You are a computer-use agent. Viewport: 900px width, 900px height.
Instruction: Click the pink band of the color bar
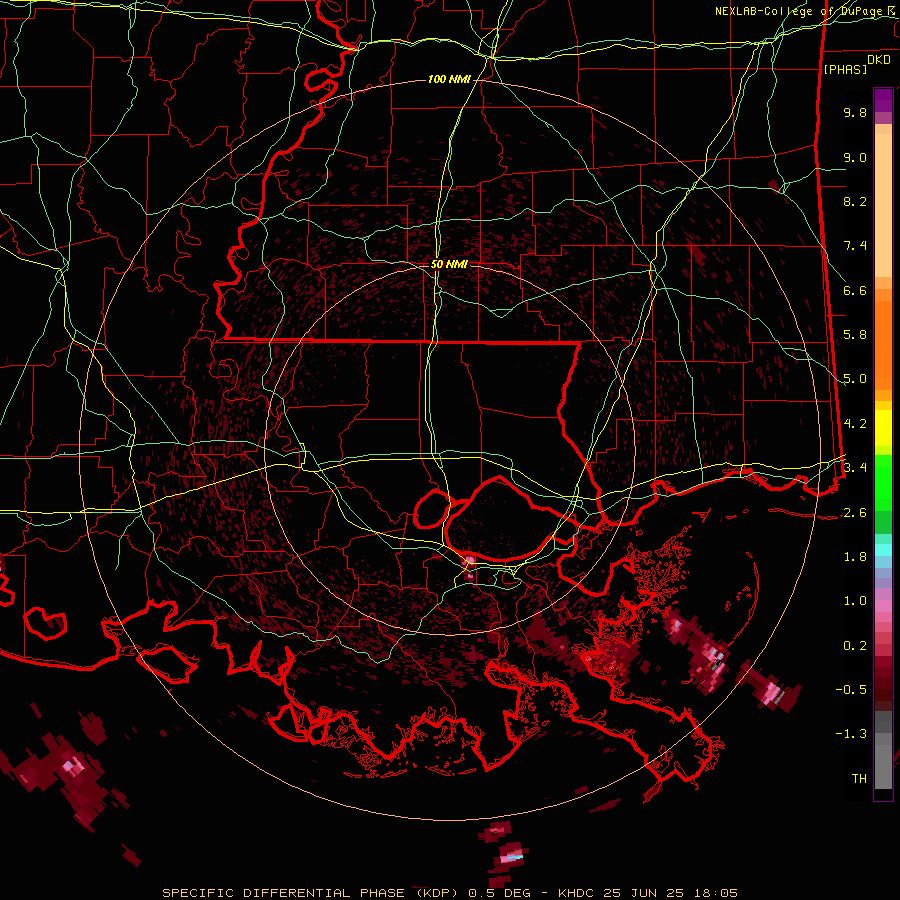pos(883,606)
